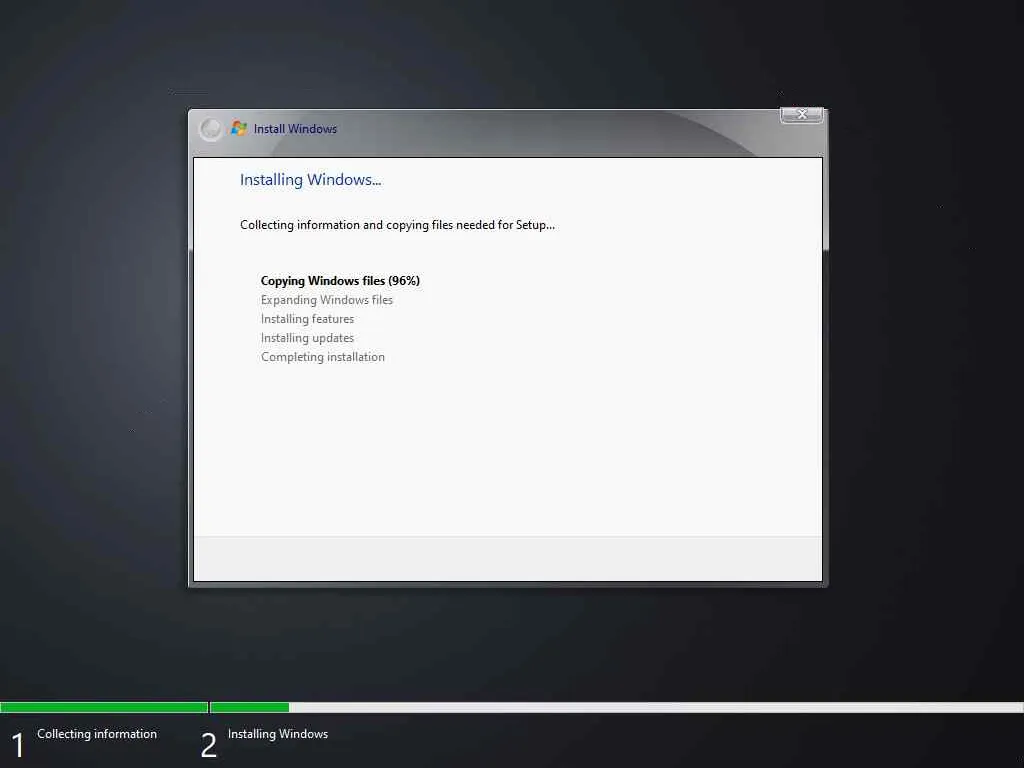Viewport: 1024px width, 768px height.
Task: Select 'Installing features' step
Action: click(x=307, y=319)
